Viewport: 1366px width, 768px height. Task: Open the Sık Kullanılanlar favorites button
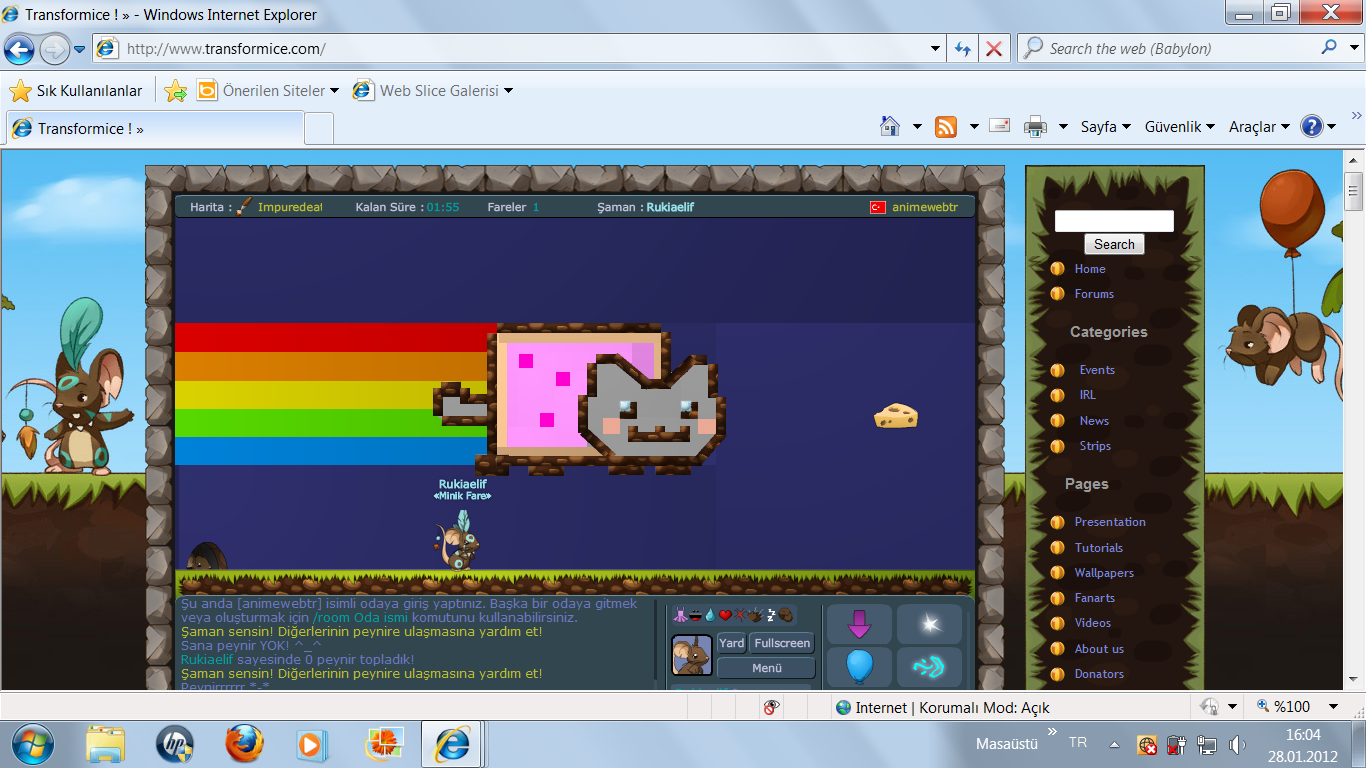76,91
